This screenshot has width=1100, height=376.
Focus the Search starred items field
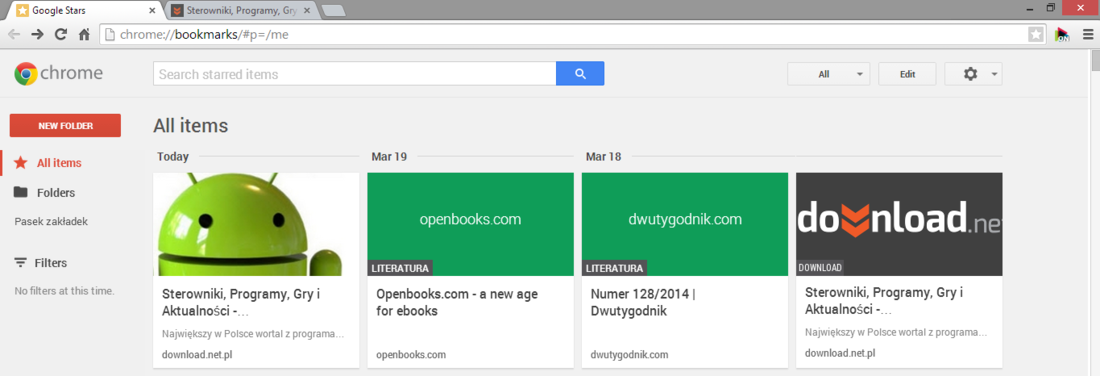(355, 74)
